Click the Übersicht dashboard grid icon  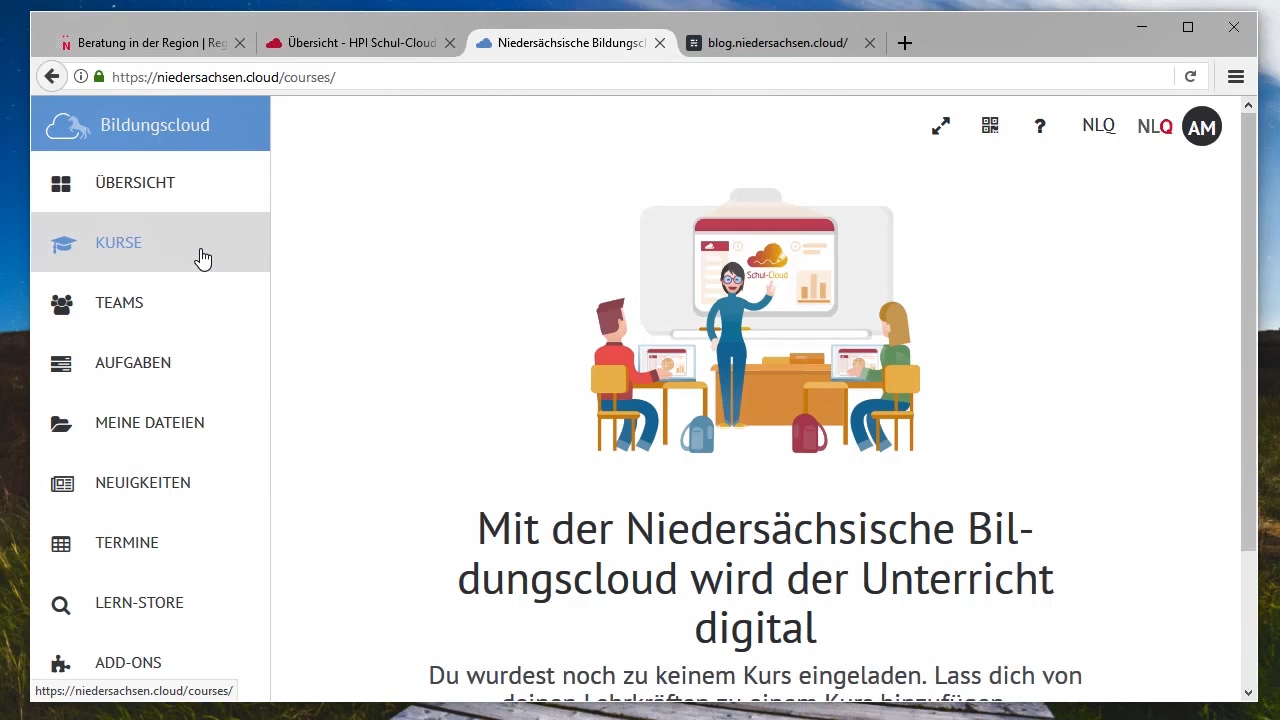pos(61,183)
